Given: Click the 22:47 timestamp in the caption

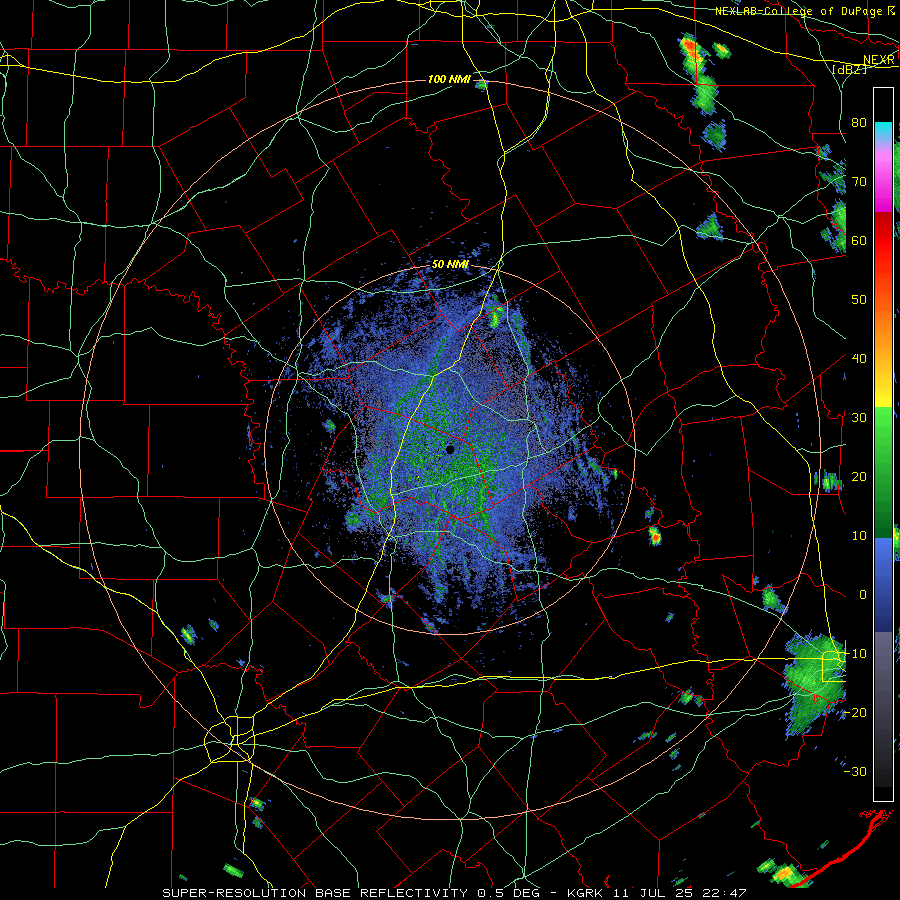Looking at the screenshot, I should coord(723,893).
